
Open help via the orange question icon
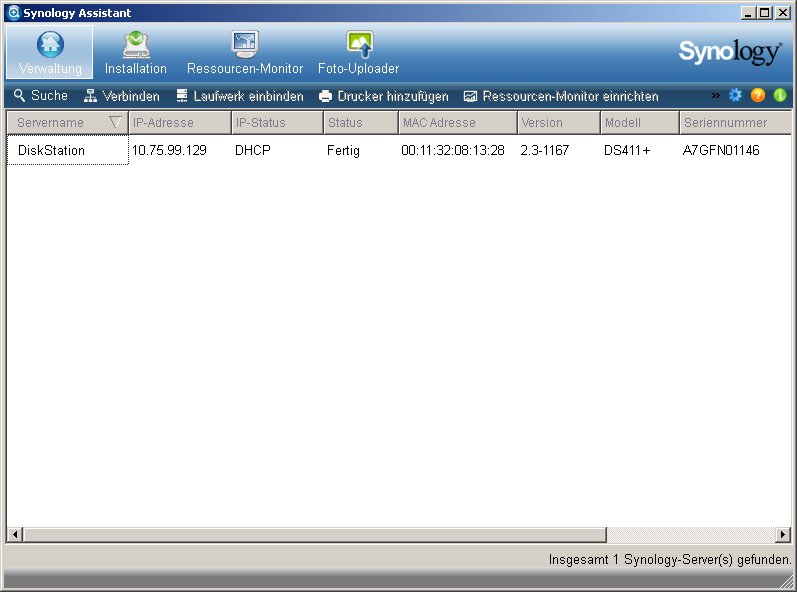click(757, 95)
